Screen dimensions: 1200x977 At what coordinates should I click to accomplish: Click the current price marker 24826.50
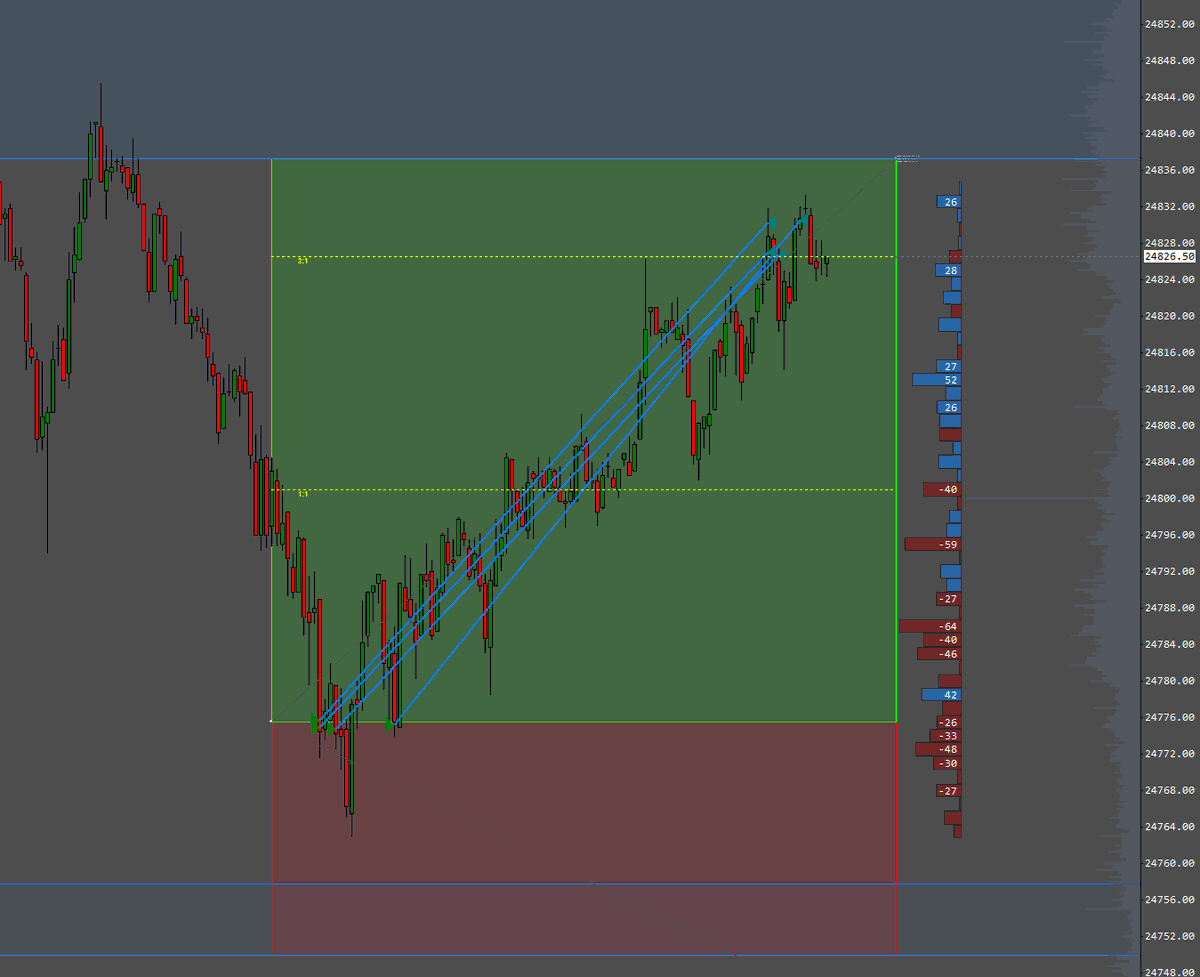point(1170,257)
